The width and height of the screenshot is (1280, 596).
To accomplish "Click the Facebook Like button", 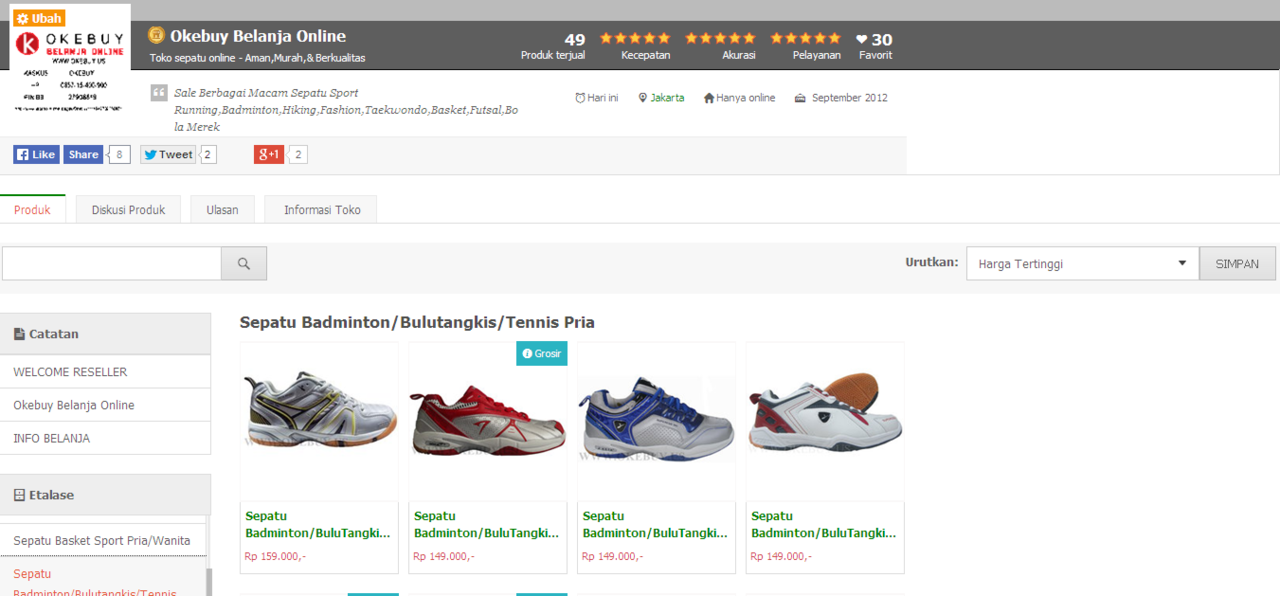I will (36, 154).
